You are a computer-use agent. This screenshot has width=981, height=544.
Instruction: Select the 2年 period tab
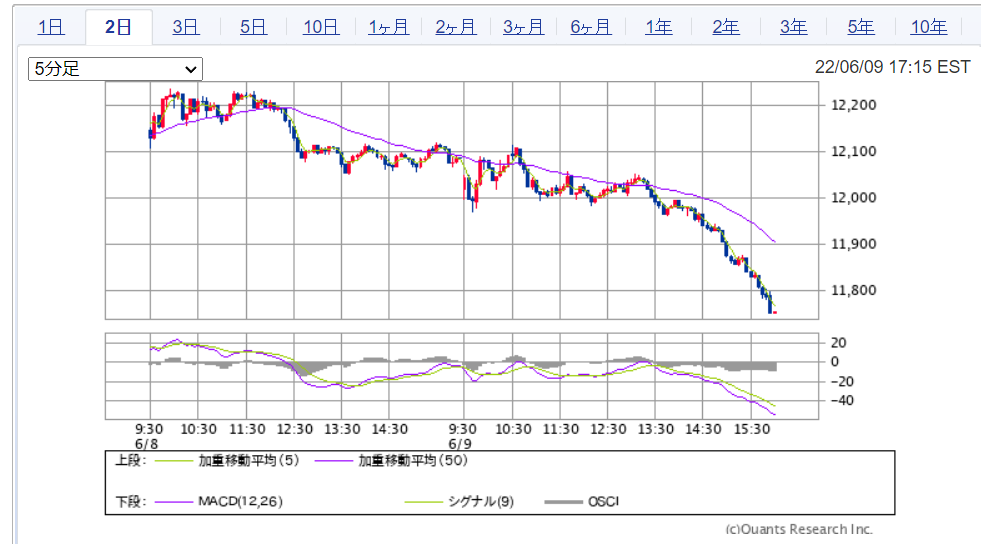tap(725, 27)
